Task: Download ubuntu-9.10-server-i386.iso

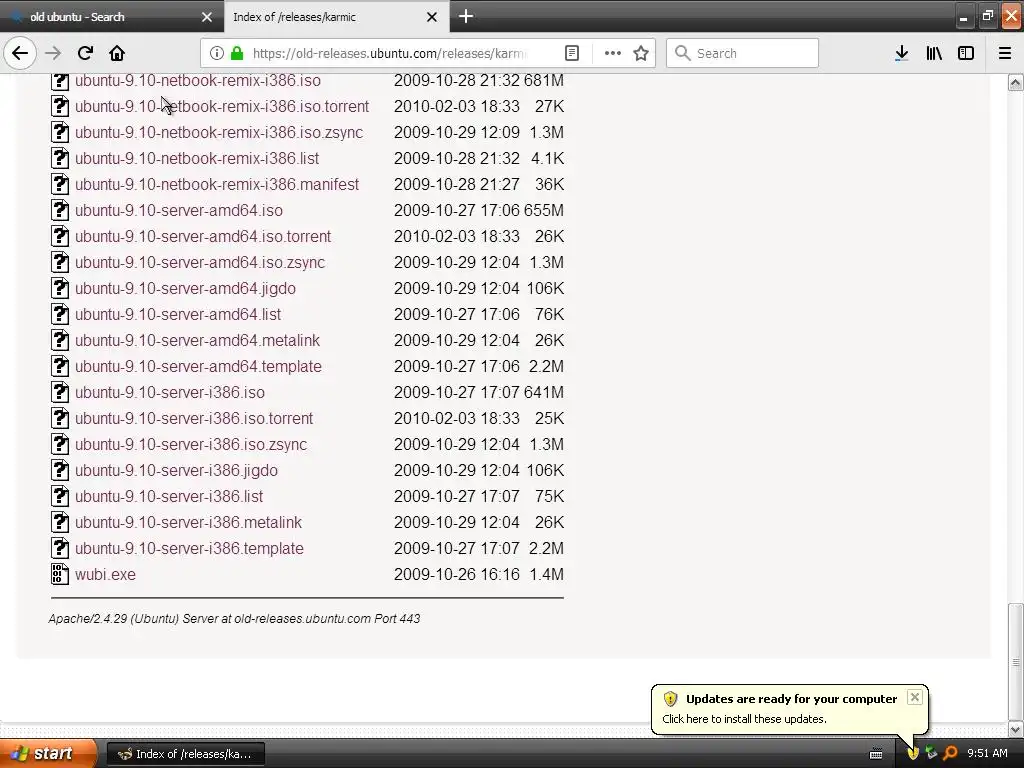Action: [x=170, y=392]
